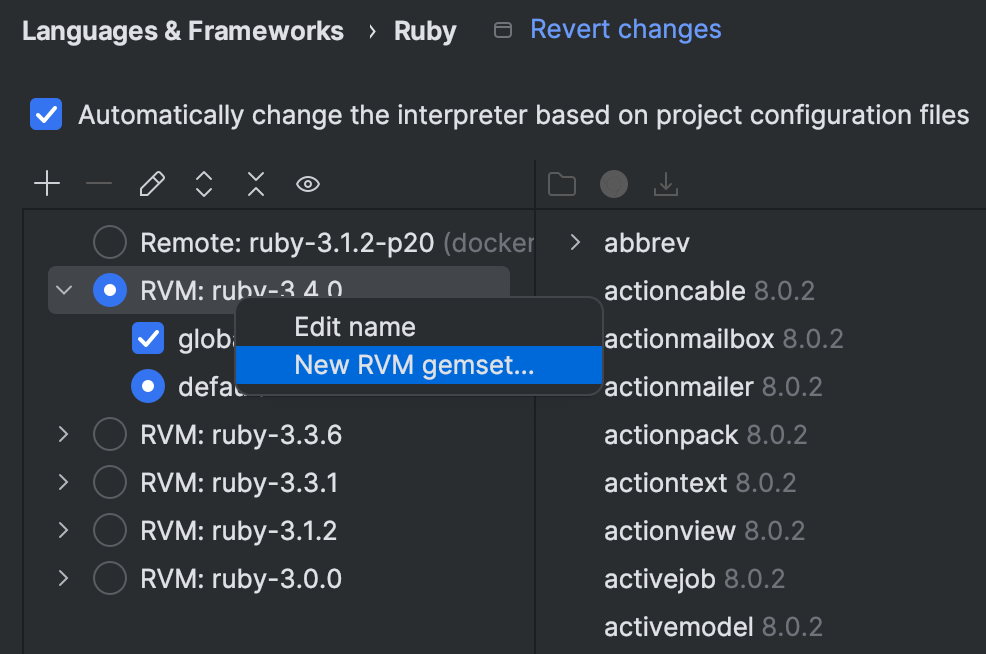Expand the RVM ruby-3.3.6 node
986x654 pixels.
pos(64,434)
